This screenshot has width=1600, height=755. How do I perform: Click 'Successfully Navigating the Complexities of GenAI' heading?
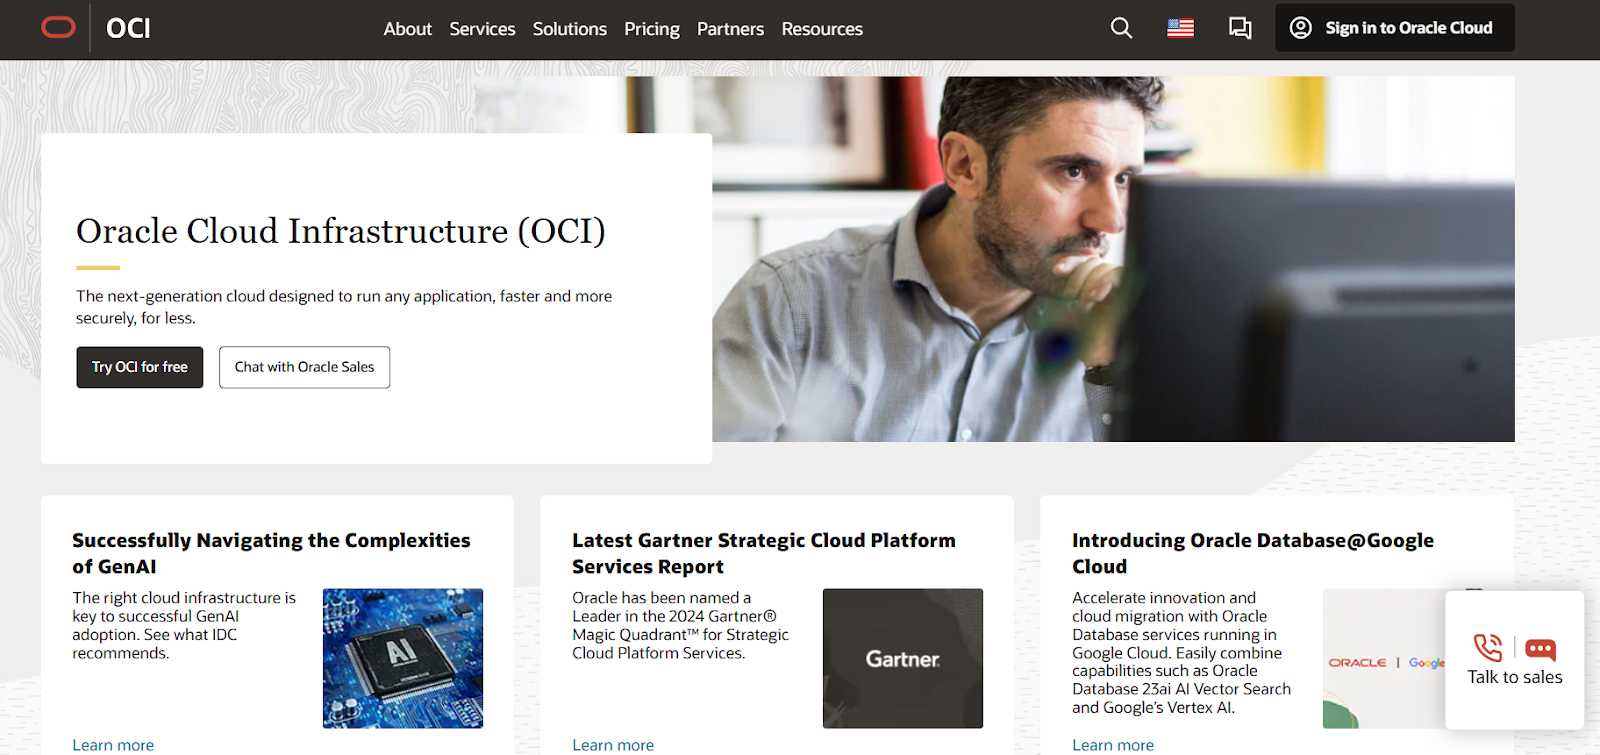(x=271, y=553)
